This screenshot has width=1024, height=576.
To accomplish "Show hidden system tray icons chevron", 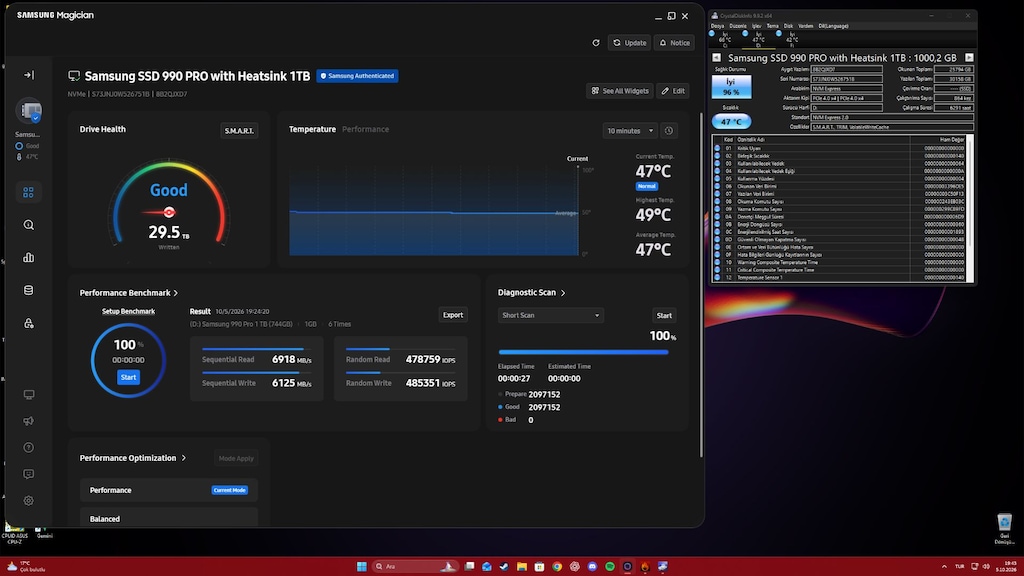I will coord(944,566).
